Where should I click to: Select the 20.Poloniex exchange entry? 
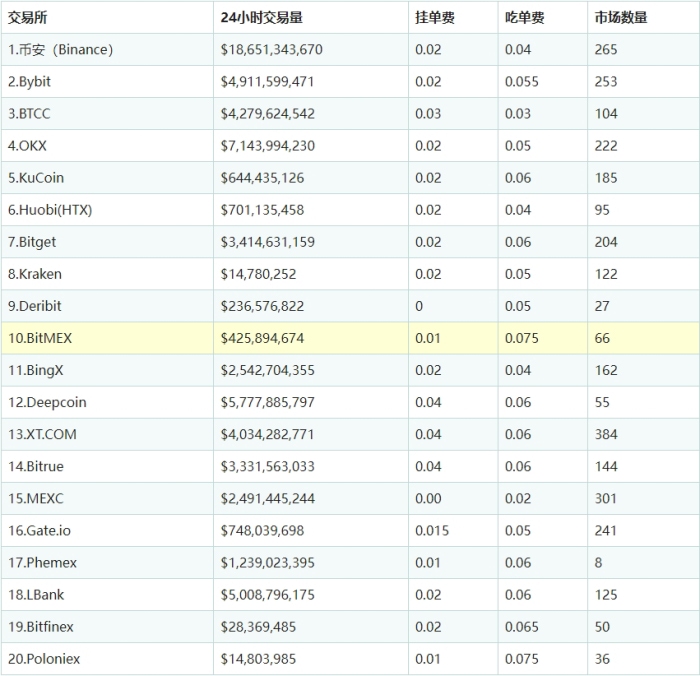point(44,659)
